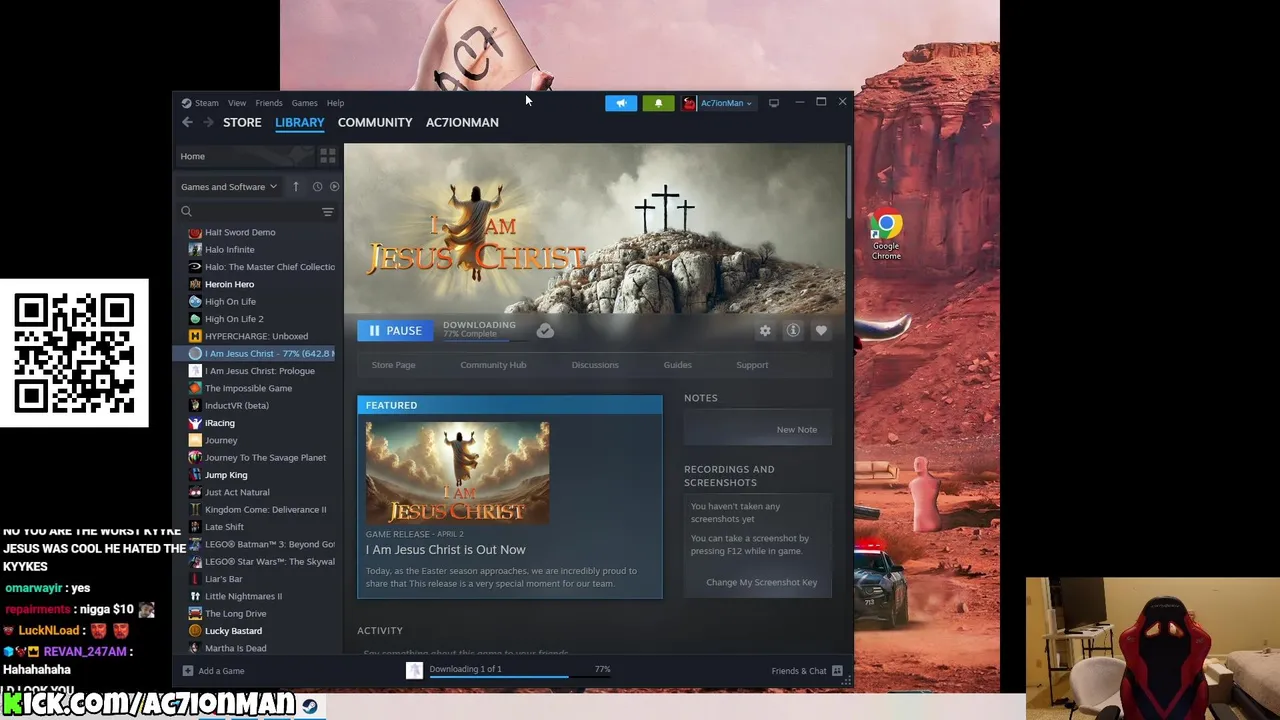Image resolution: width=1280 pixels, height=720 pixels.
Task: Select 'Jump King' in the game list
Action: pos(226,475)
